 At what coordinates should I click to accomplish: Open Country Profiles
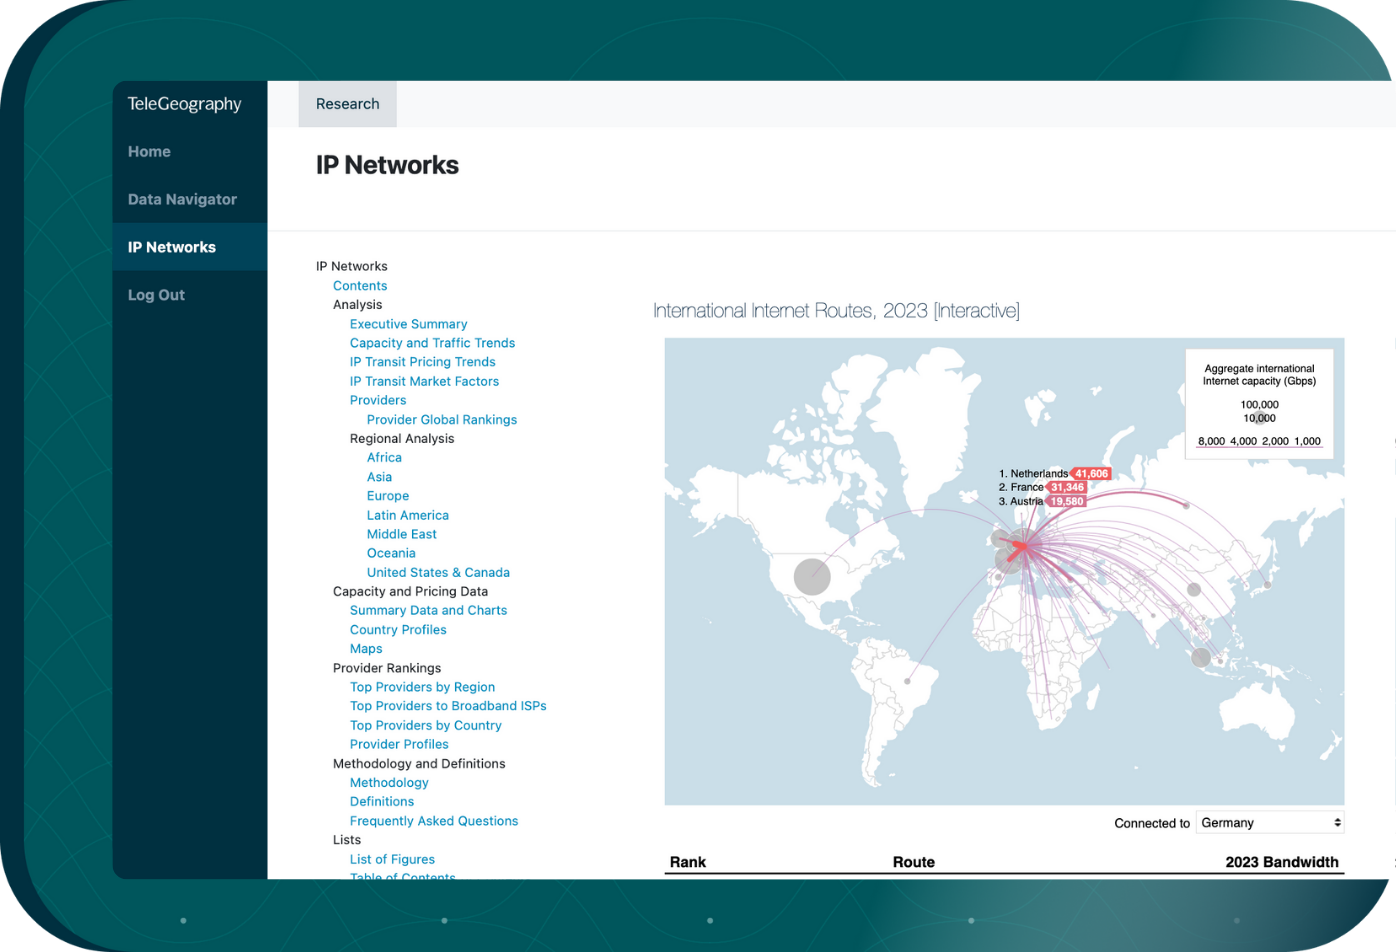click(x=398, y=629)
